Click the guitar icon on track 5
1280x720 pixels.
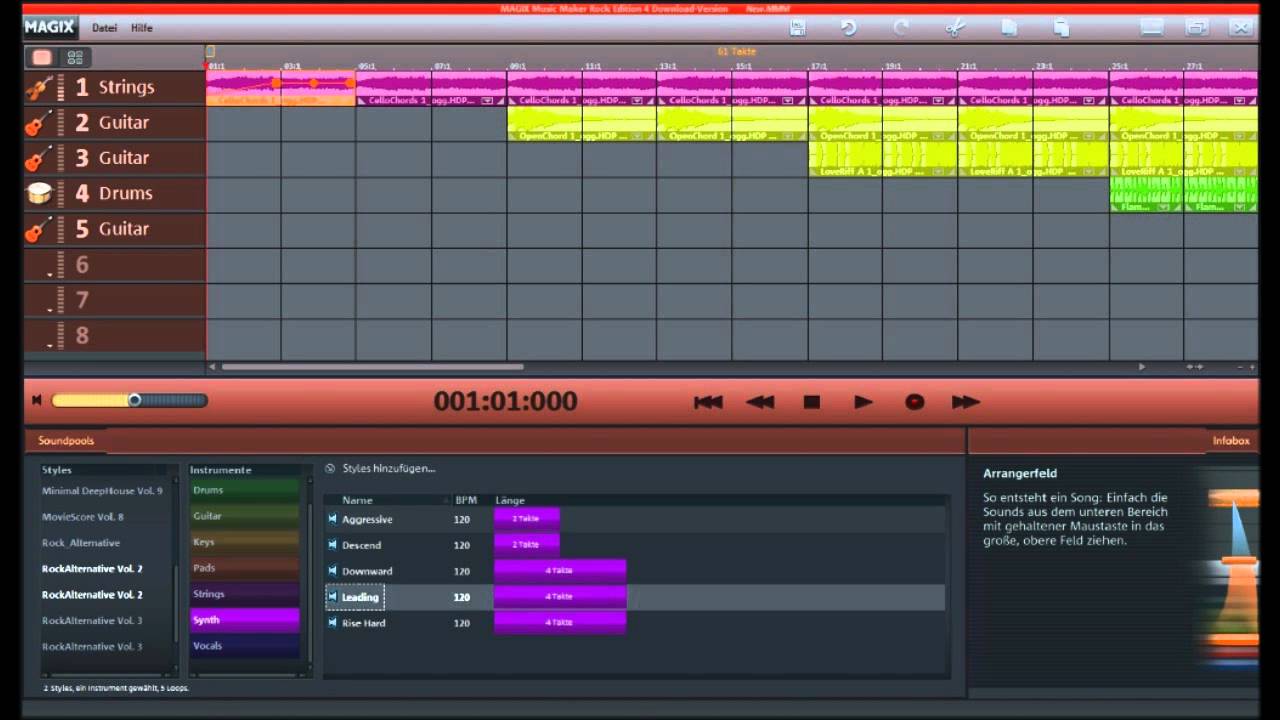coord(39,229)
